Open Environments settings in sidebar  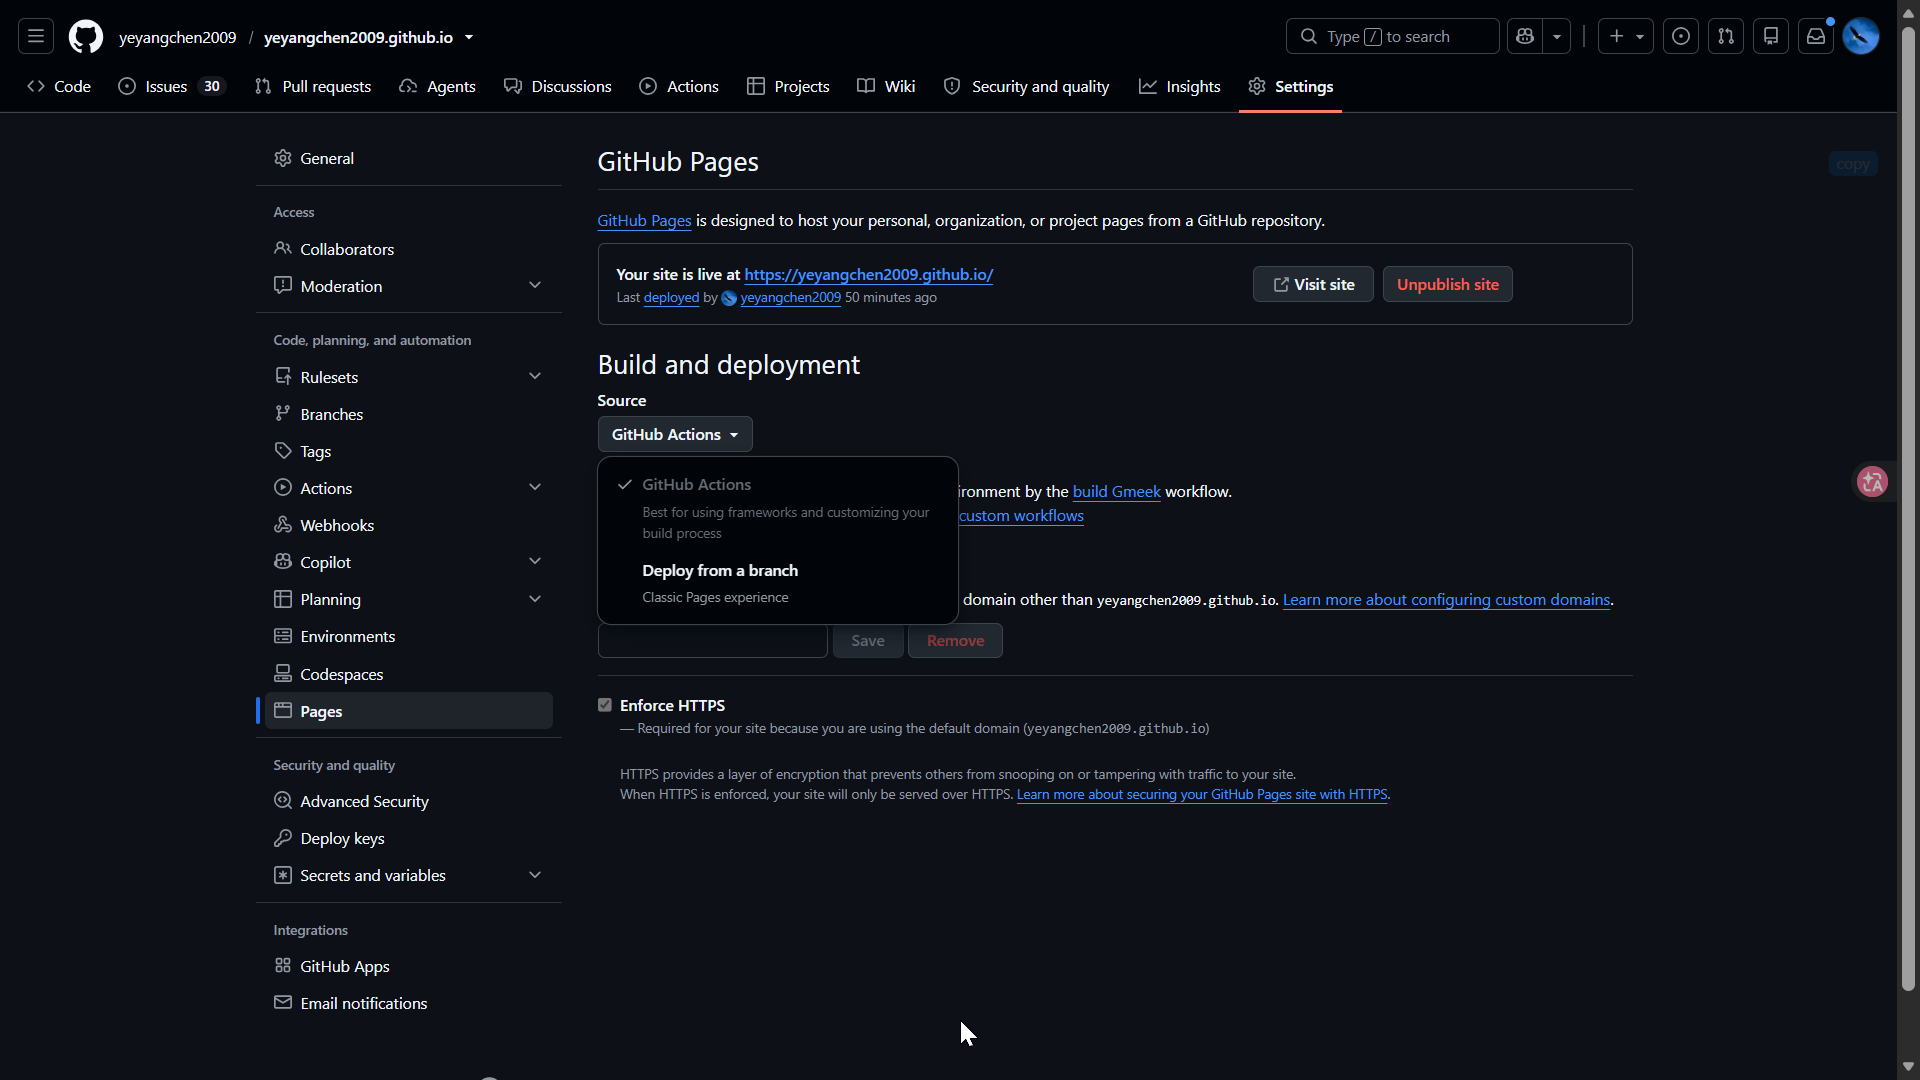tap(409, 637)
